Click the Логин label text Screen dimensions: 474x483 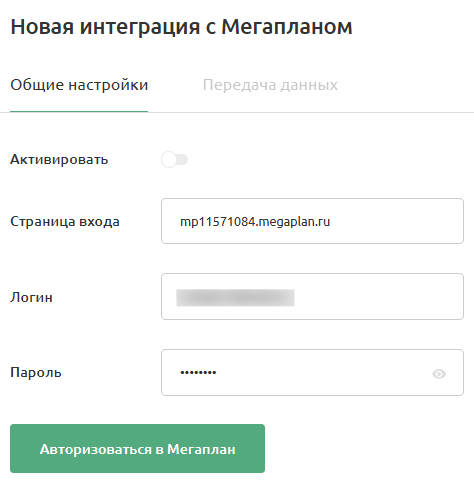31,297
